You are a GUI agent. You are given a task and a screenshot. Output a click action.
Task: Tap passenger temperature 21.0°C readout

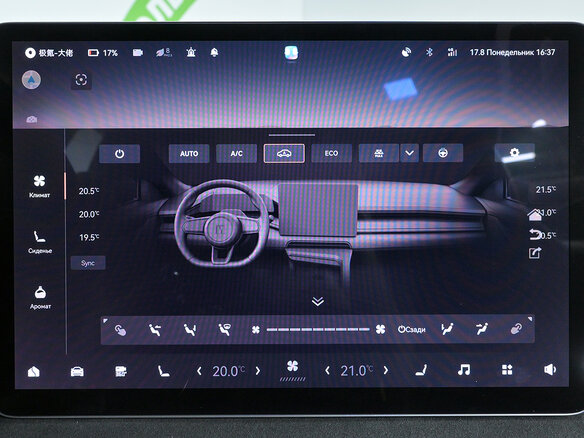pos(356,371)
